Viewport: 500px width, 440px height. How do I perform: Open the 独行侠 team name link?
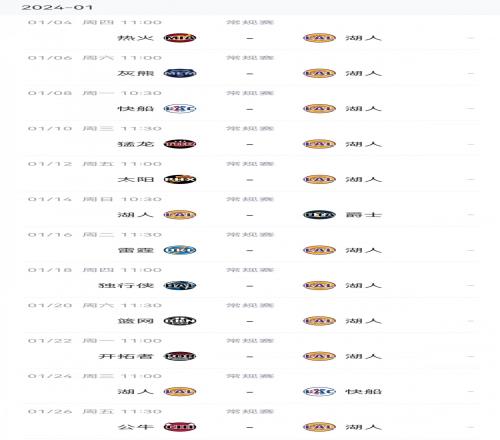pyautogui.click(x=126, y=285)
